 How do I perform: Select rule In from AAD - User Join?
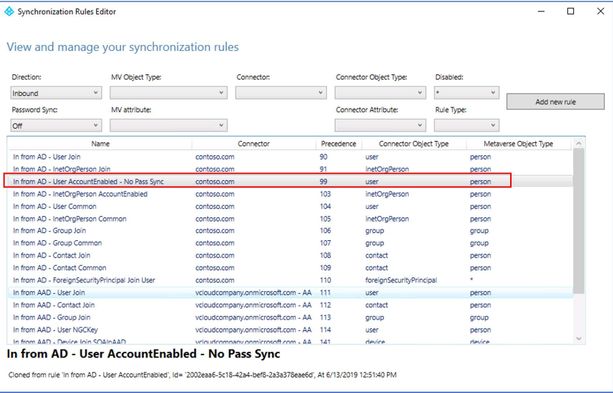290,293
